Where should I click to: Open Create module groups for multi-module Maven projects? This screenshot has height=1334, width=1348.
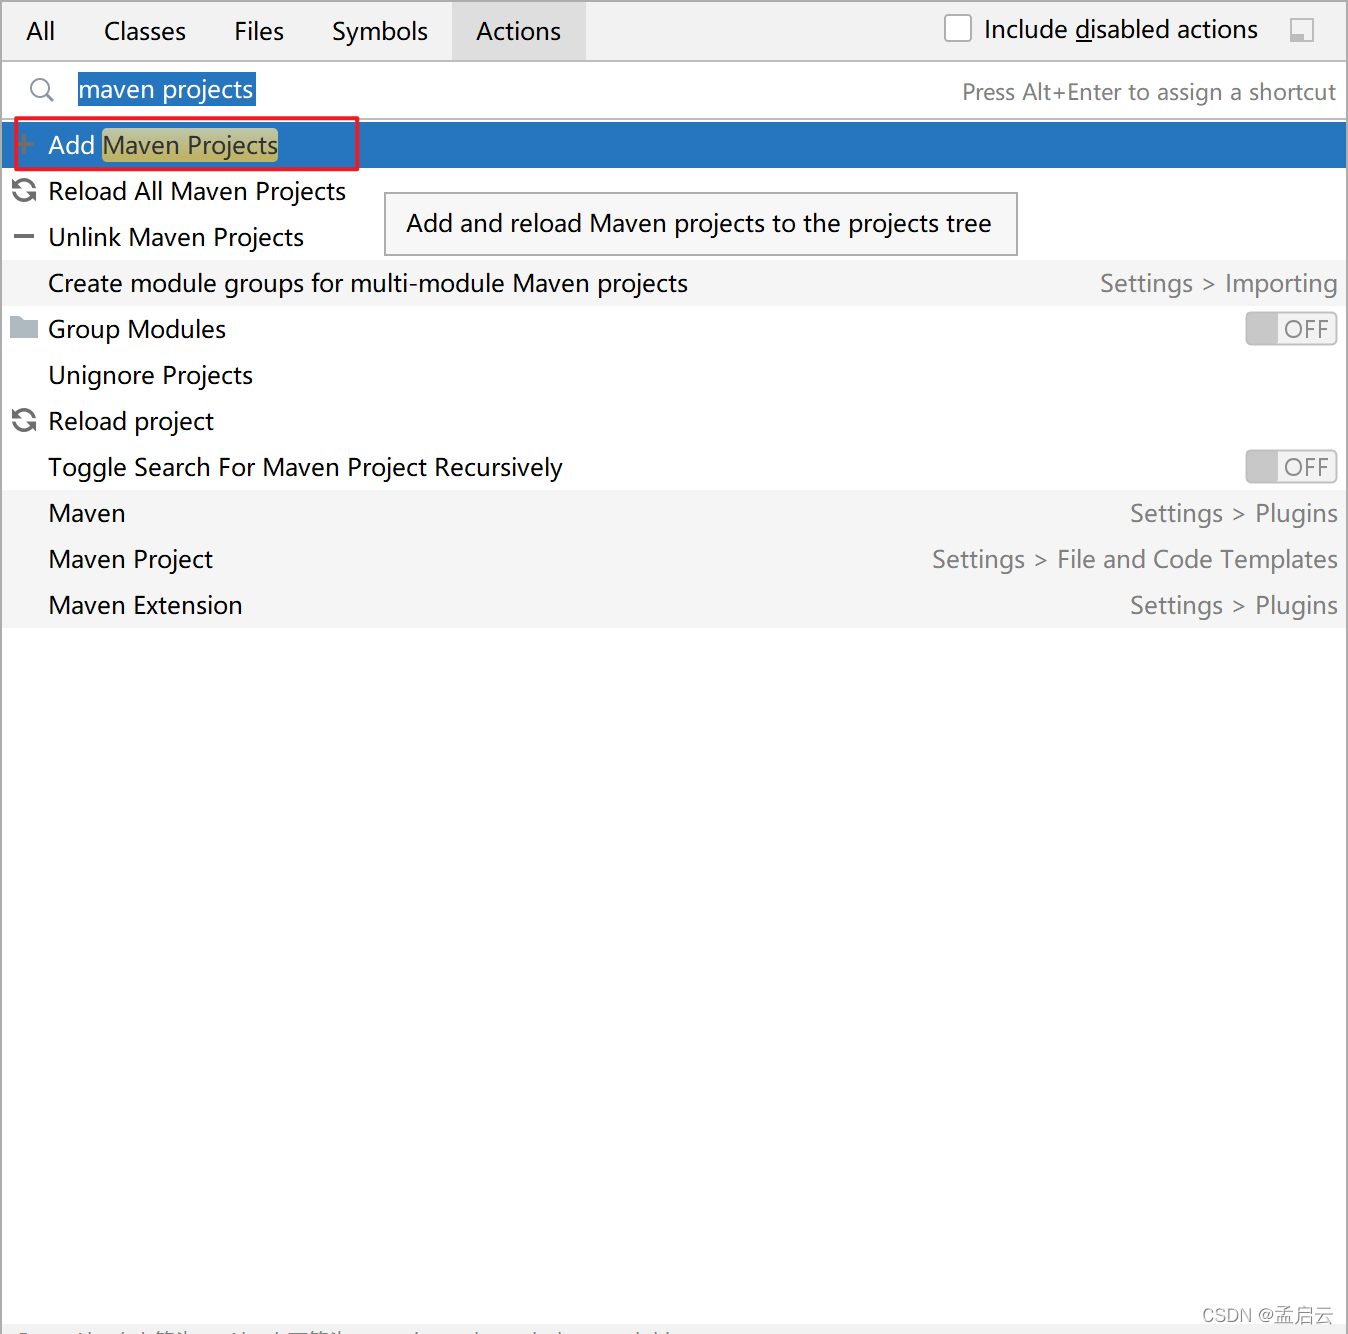pyautogui.click(x=674, y=283)
